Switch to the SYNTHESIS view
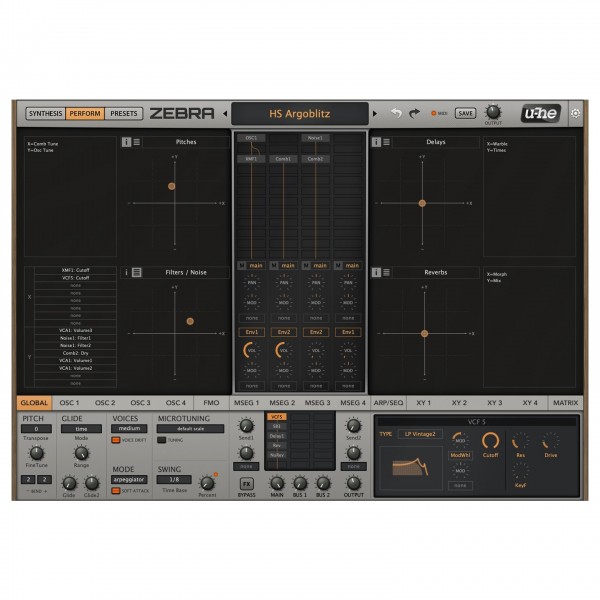 pos(45,114)
